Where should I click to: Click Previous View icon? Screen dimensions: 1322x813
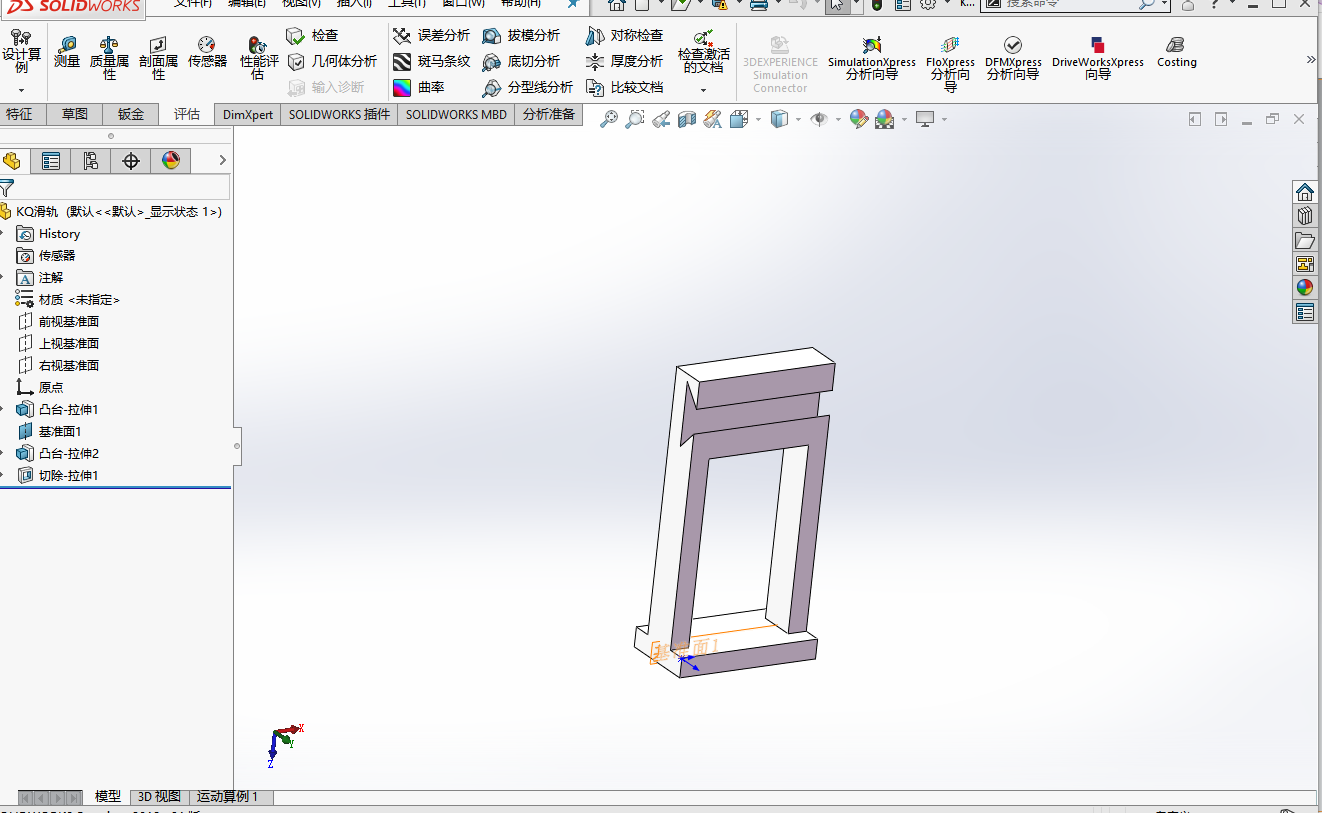point(660,120)
